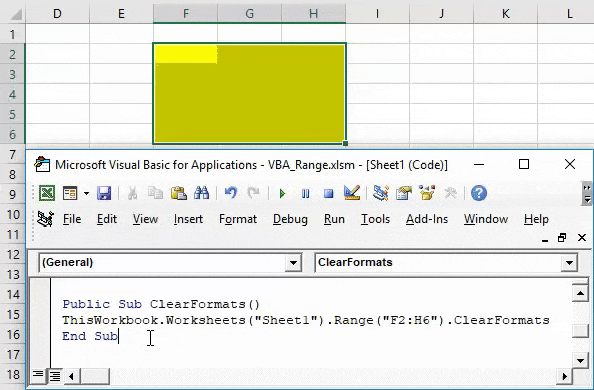Click the olive-filled cell G4
Viewport: 594px width, 390px height.
coord(249,94)
